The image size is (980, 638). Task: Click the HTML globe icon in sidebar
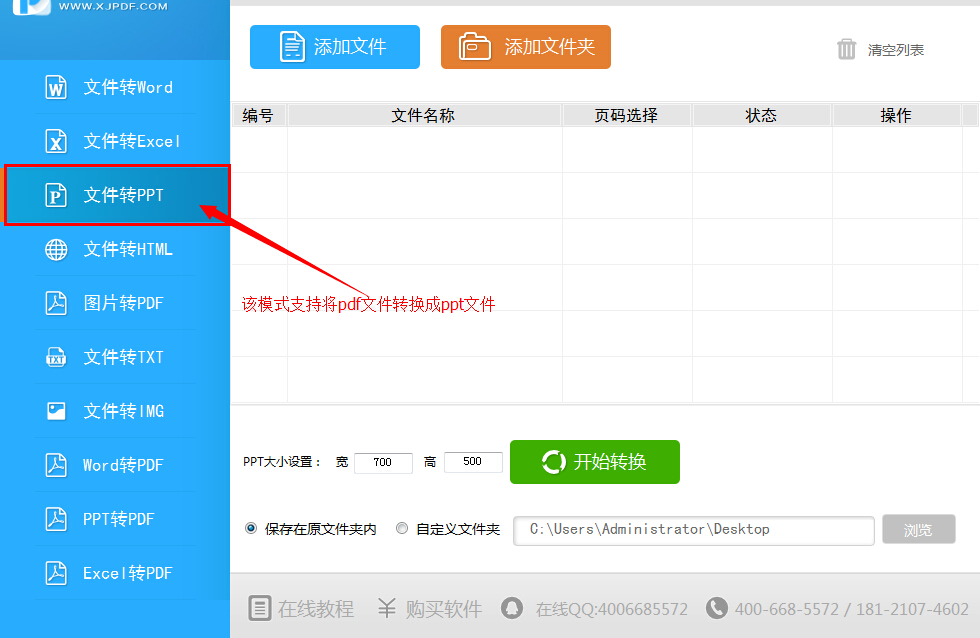[56, 249]
